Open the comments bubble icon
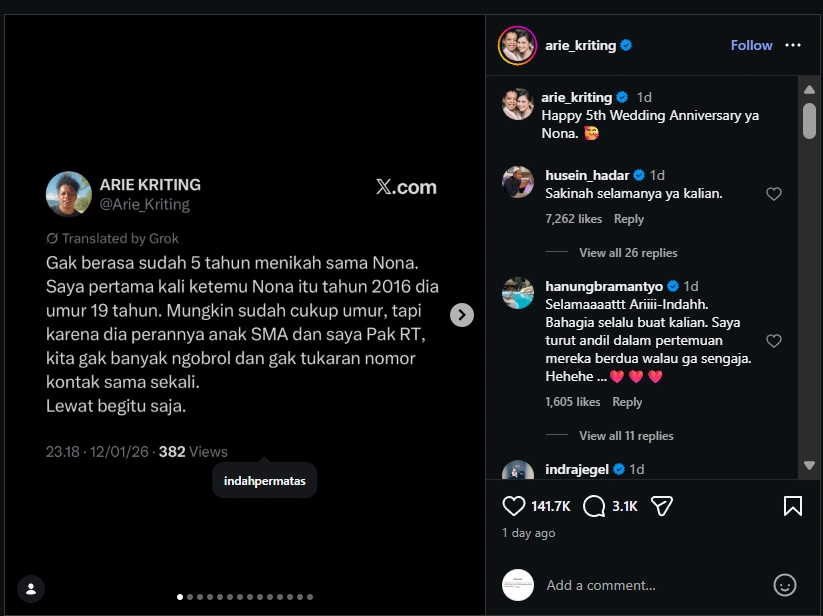This screenshot has height=616, width=823. tap(595, 506)
